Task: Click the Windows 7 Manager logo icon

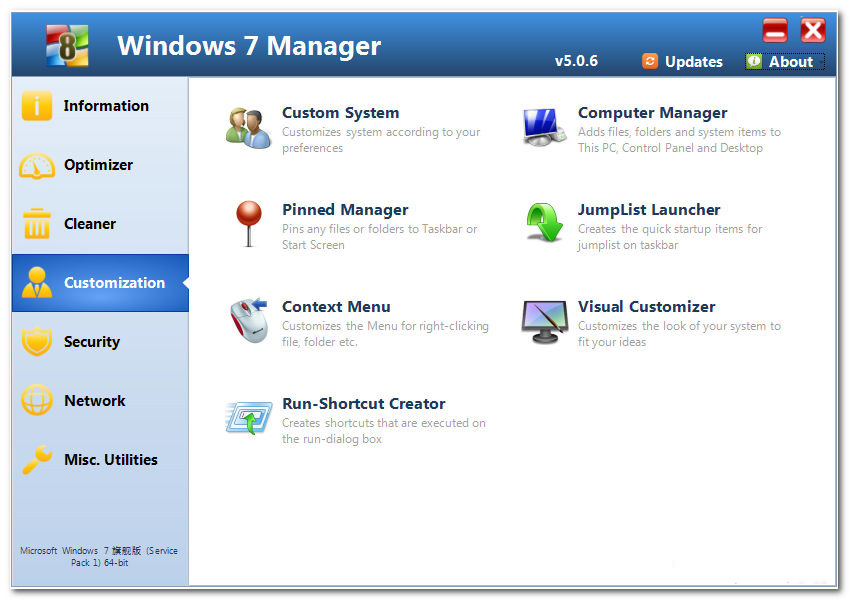Action: click(67, 45)
